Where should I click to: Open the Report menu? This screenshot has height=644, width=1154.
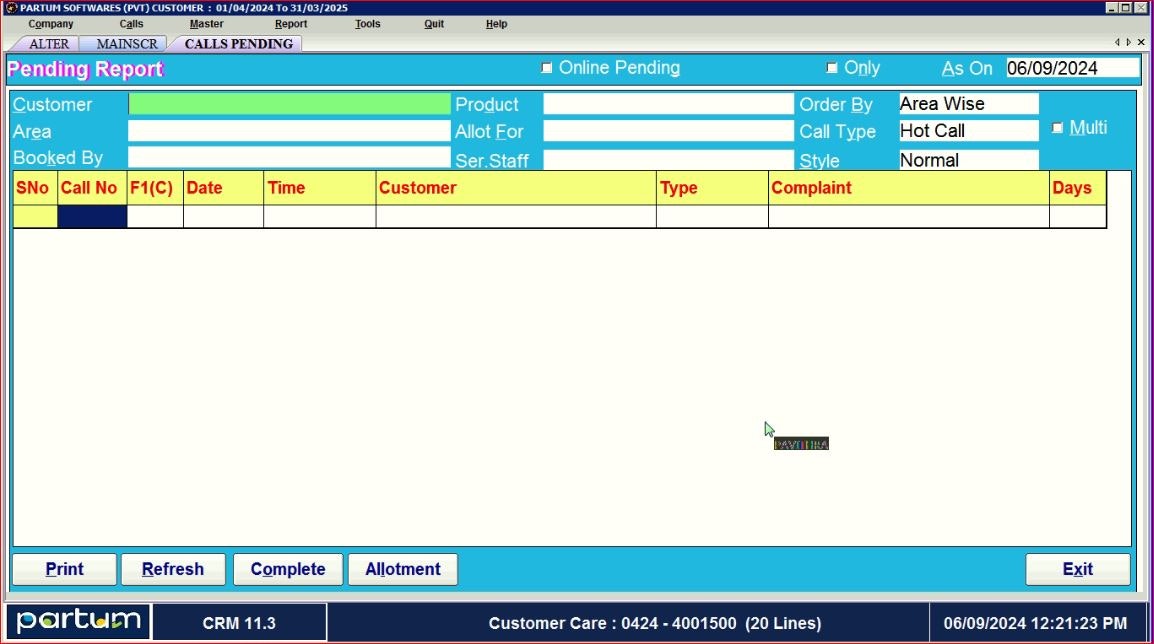290,23
